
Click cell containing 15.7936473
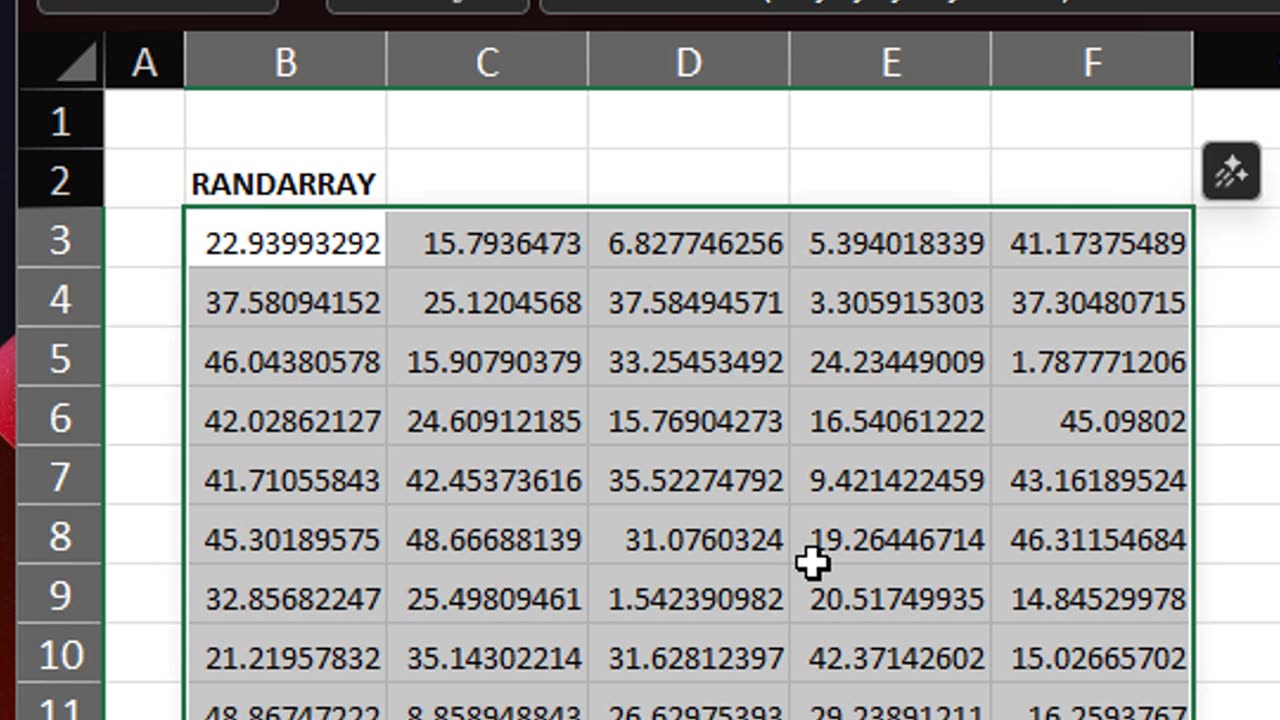(x=487, y=239)
